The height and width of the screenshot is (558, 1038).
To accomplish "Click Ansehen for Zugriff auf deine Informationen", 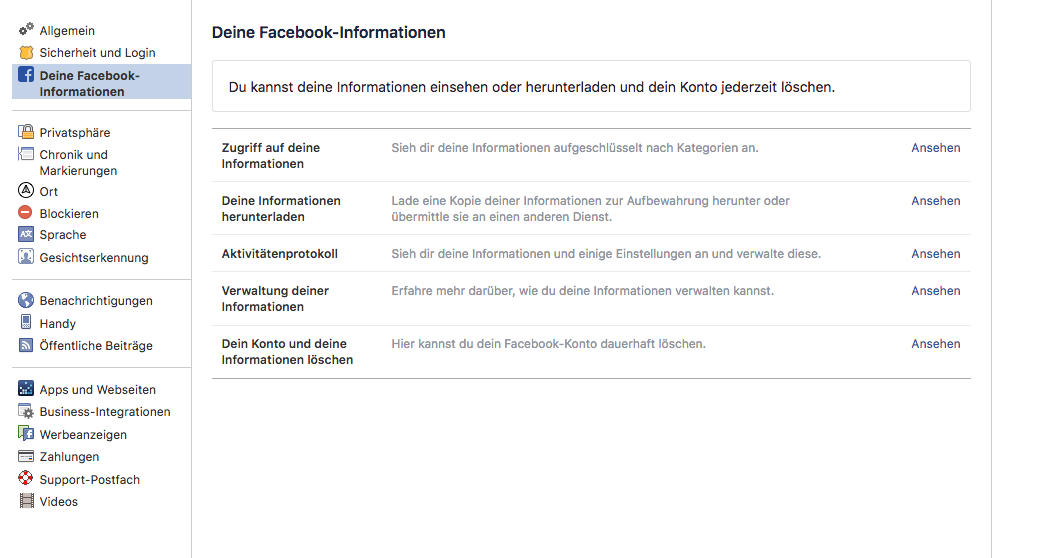I will (x=935, y=147).
